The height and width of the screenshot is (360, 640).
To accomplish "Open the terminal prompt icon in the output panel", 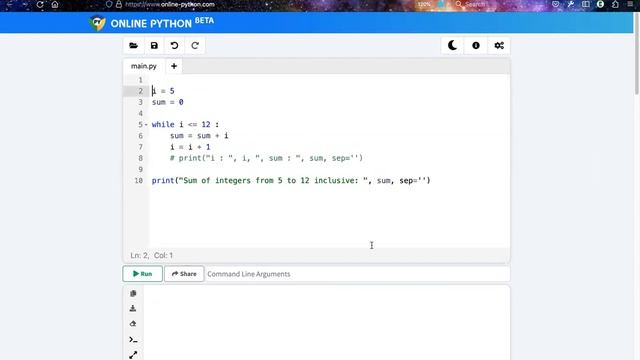I will point(133,340).
